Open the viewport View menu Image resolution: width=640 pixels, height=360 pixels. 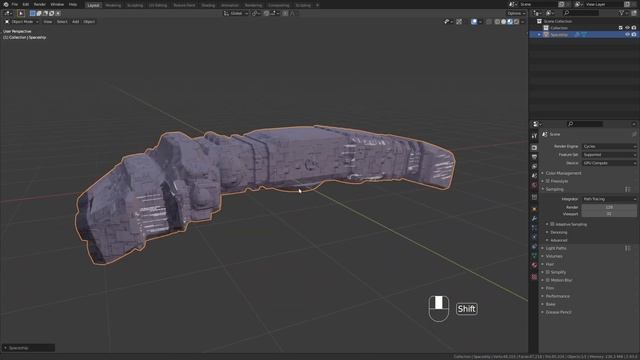pyautogui.click(x=48, y=22)
